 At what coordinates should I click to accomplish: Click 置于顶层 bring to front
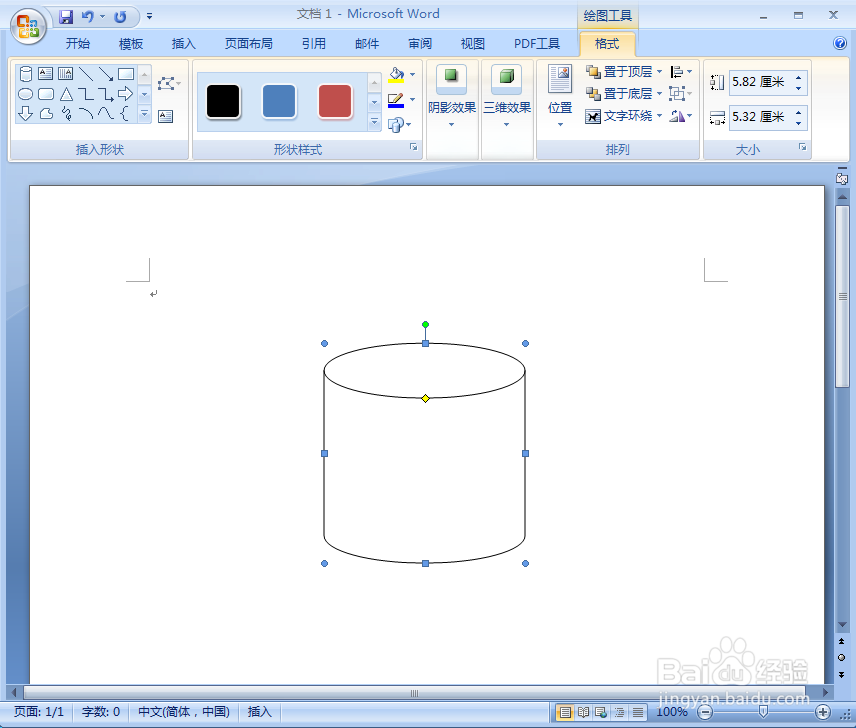[619, 71]
